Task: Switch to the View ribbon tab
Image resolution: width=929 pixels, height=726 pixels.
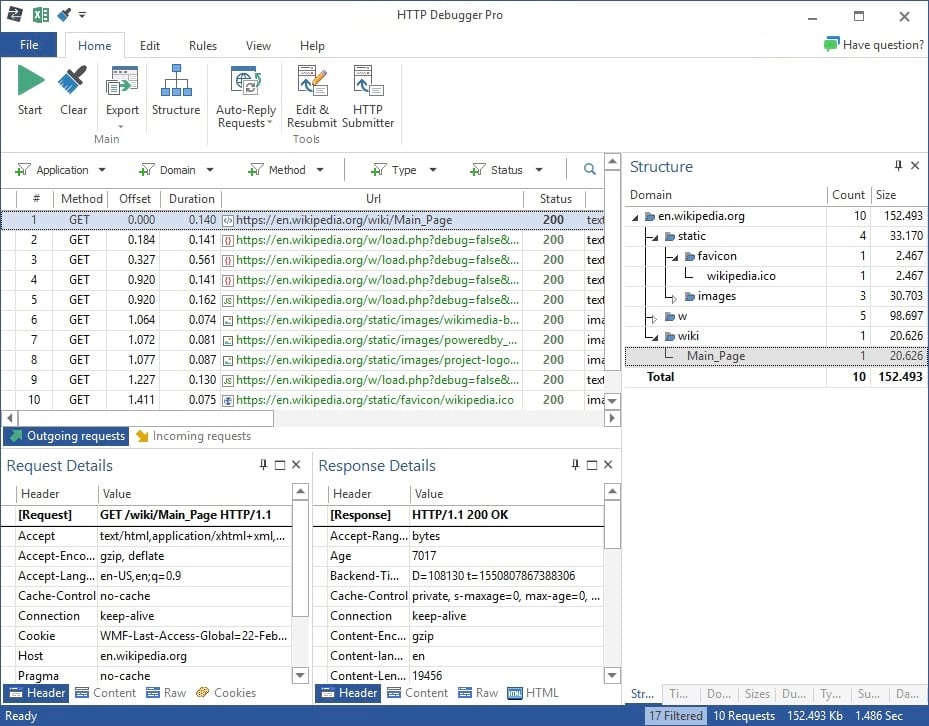Action: click(x=258, y=46)
